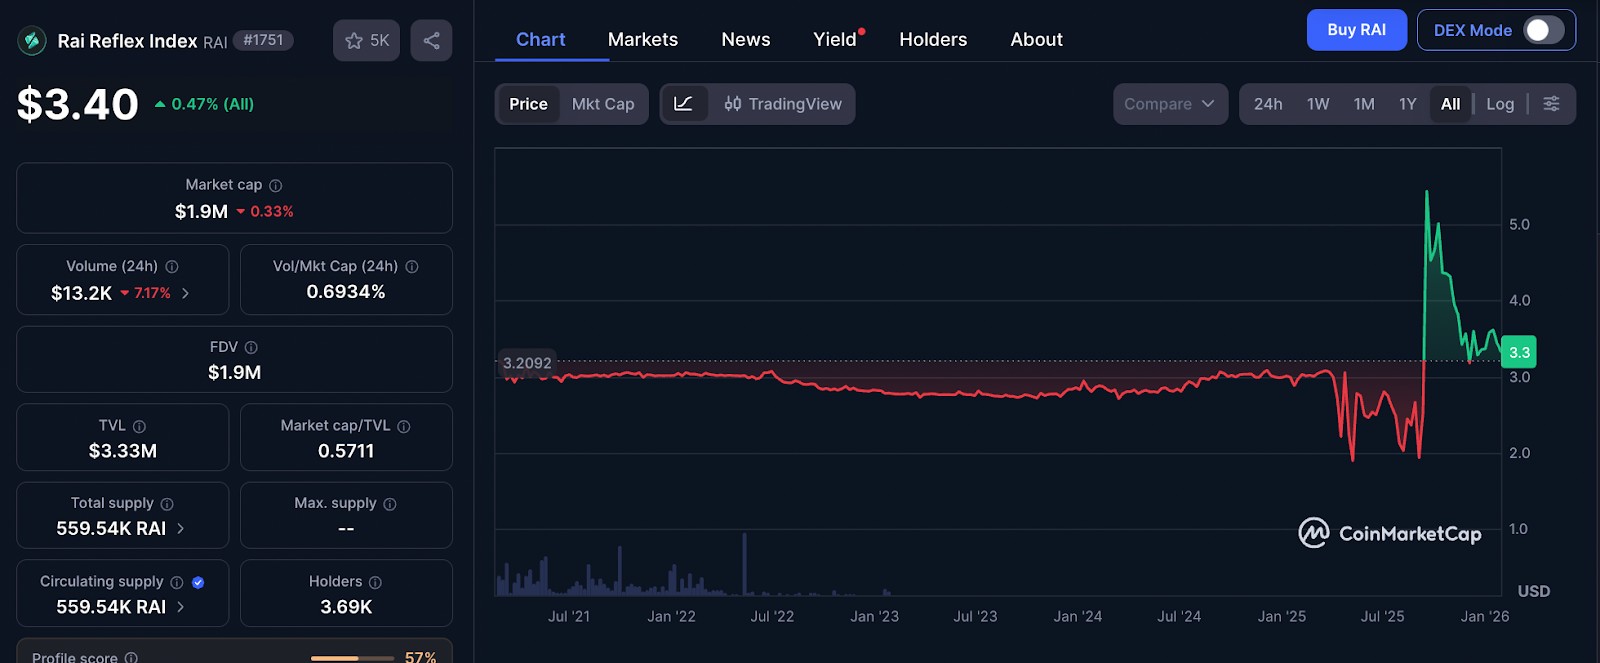Expand Volume (24h) details chevron

(186, 293)
